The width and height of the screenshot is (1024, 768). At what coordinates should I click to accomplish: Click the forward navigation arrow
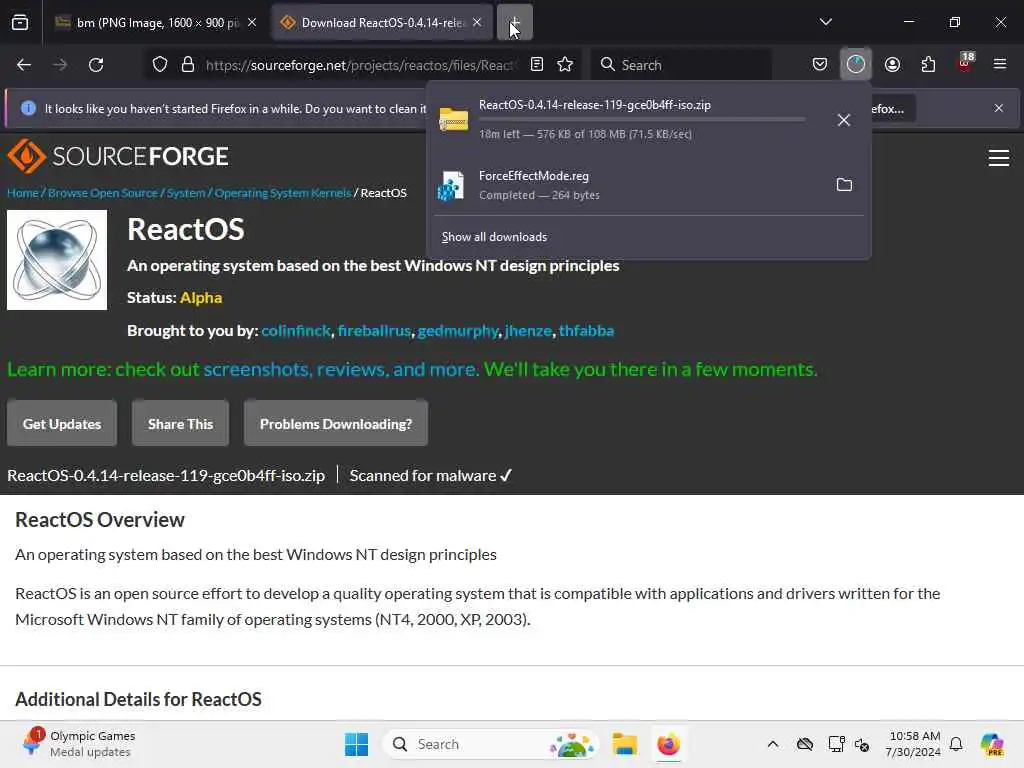coord(60,65)
